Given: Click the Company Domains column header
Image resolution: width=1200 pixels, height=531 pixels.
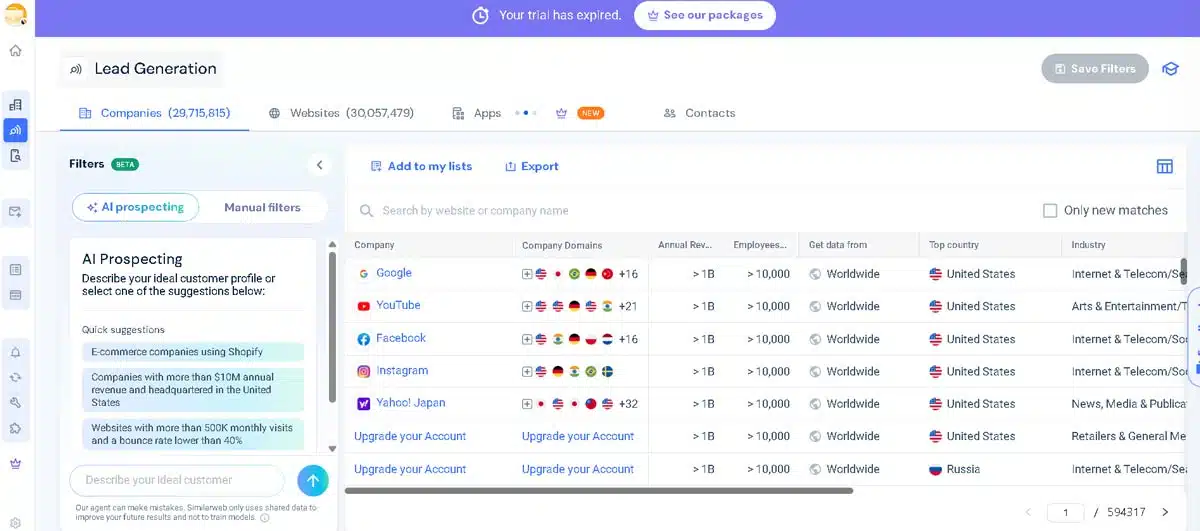Looking at the screenshot, I should click(x=562, y=245).
